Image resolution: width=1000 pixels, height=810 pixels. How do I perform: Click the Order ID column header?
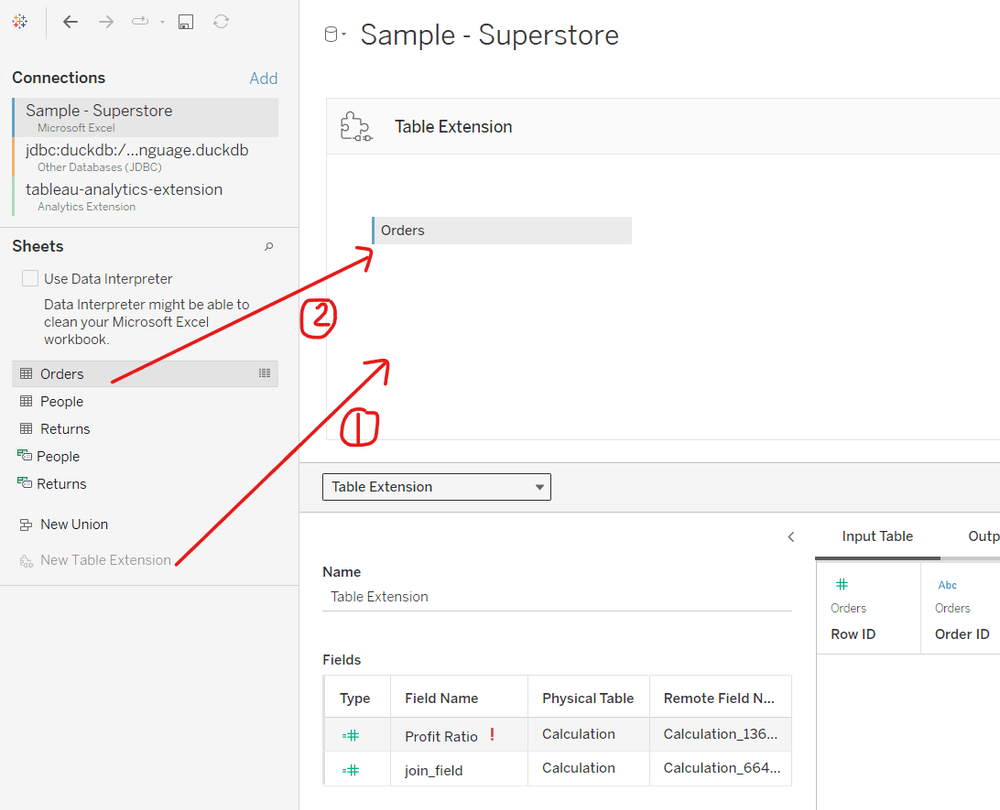[962, 634]
